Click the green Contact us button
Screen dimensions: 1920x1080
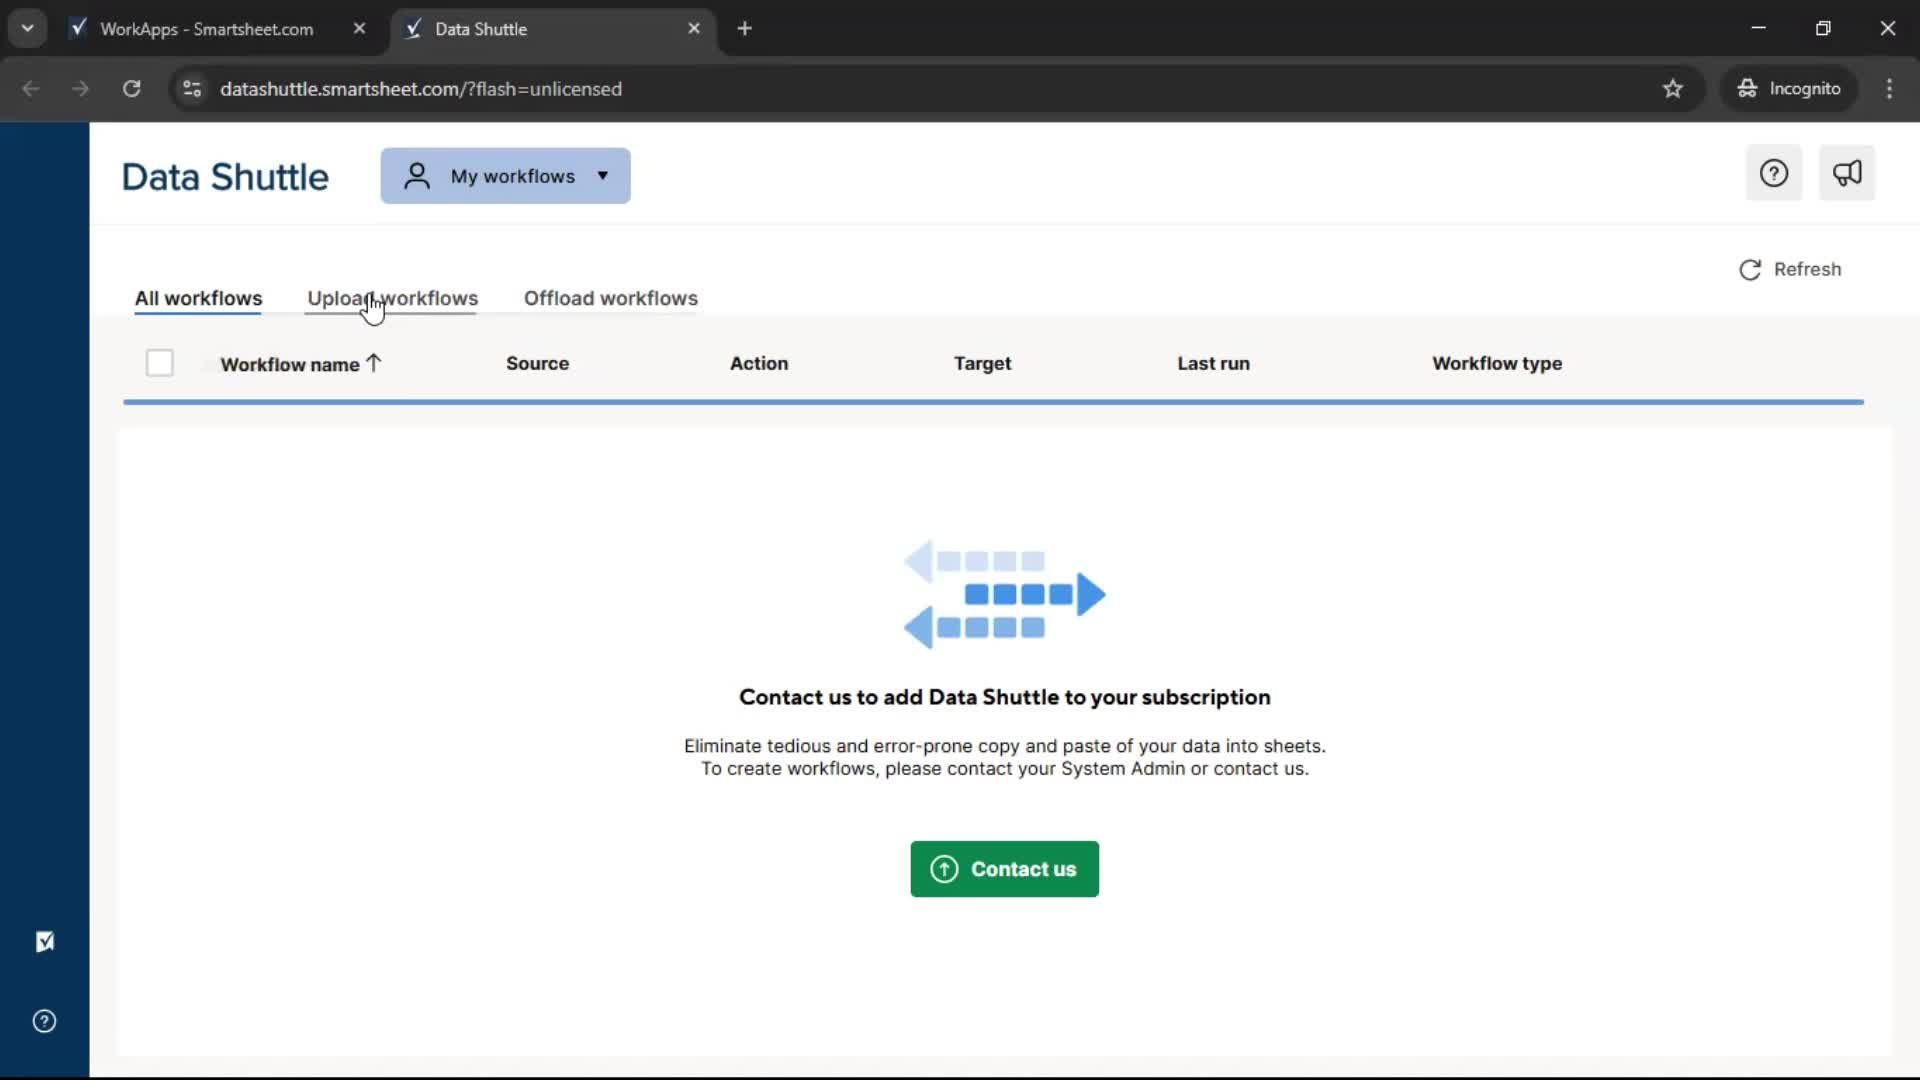click(1004, 869)
